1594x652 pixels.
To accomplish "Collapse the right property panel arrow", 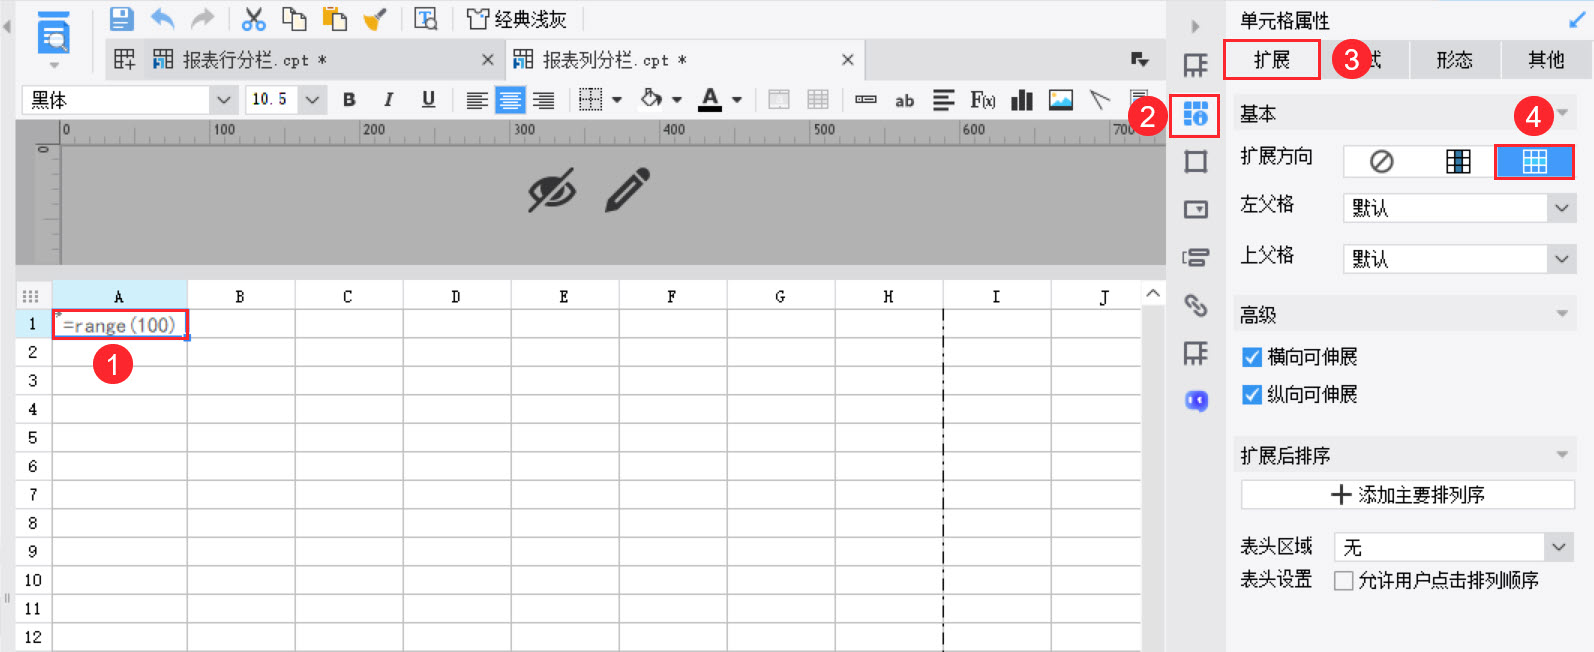I will pos(1195,26).
